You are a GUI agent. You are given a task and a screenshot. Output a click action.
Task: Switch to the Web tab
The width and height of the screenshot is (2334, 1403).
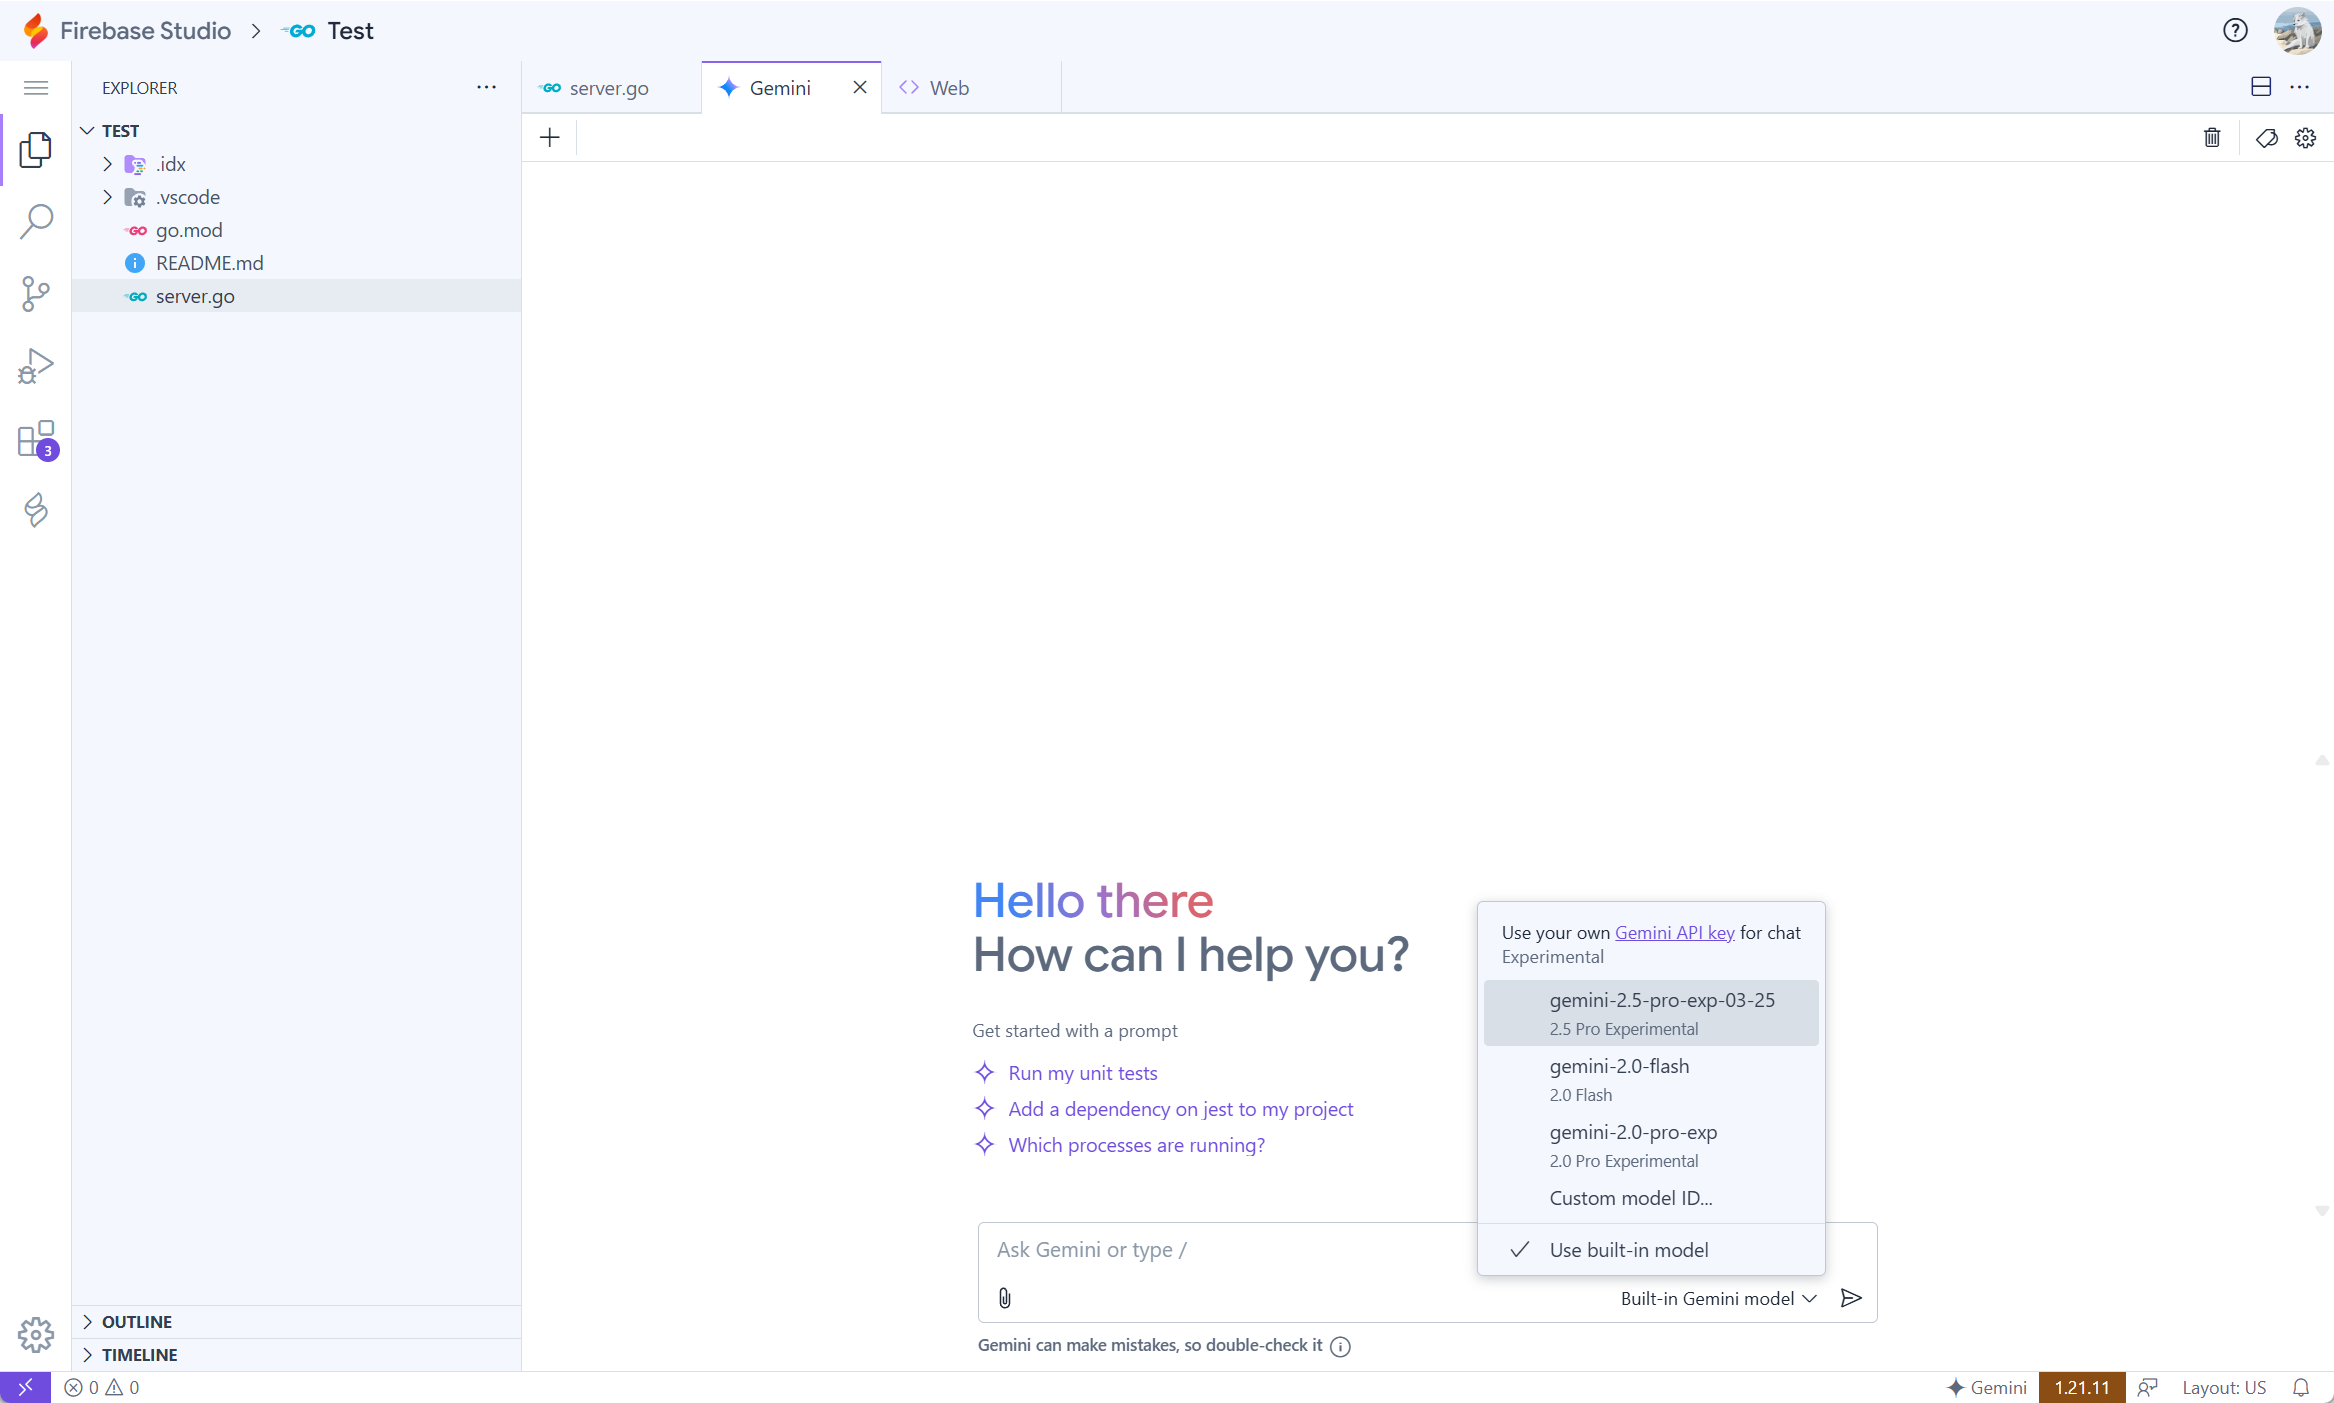tap(971, 88)
